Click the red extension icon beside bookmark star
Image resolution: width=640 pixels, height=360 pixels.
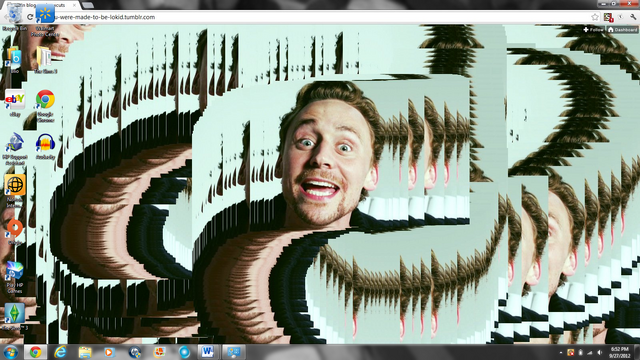pos(608,17)
